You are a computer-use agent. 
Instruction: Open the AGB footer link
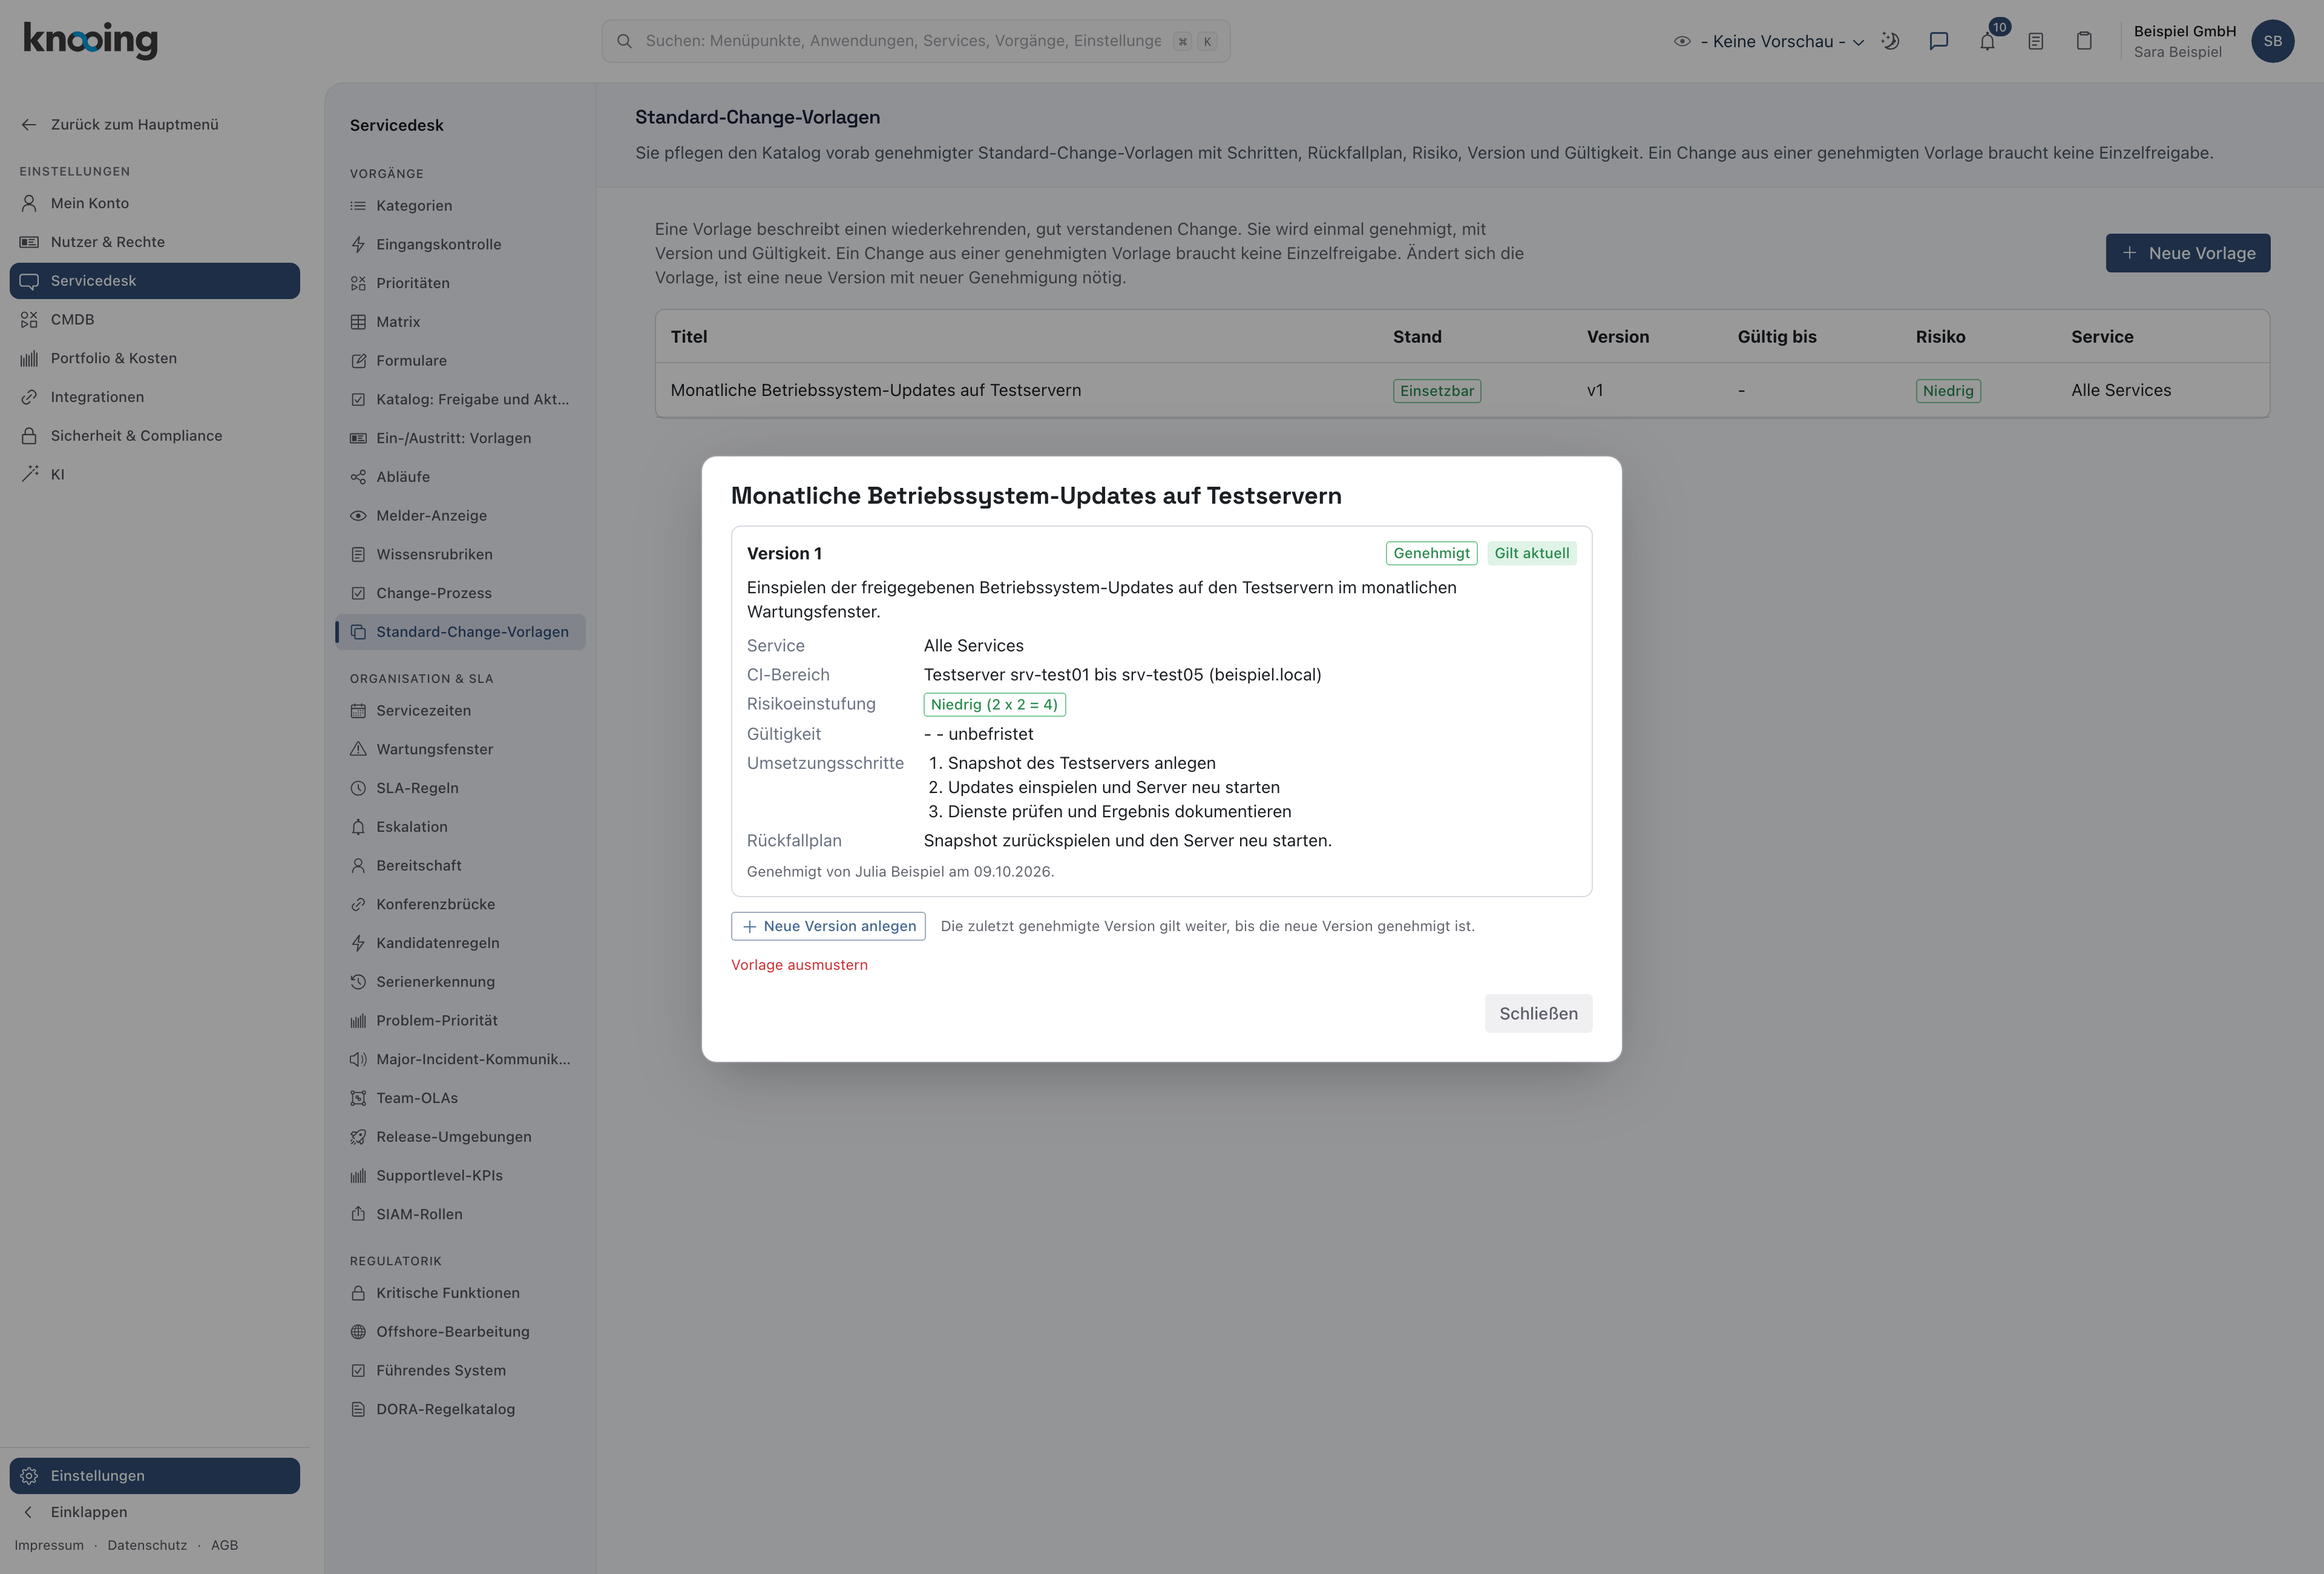[224, 1545]
